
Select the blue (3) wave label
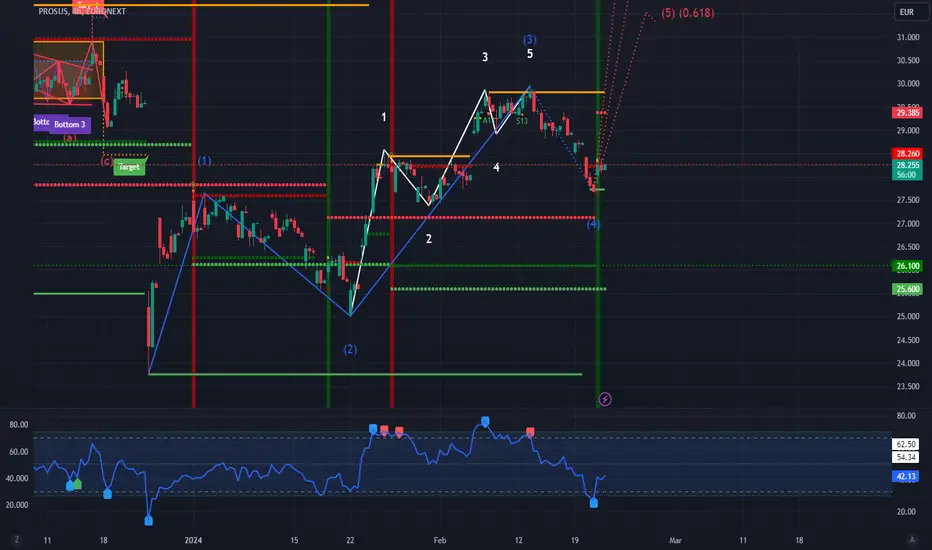coord(530,39)
